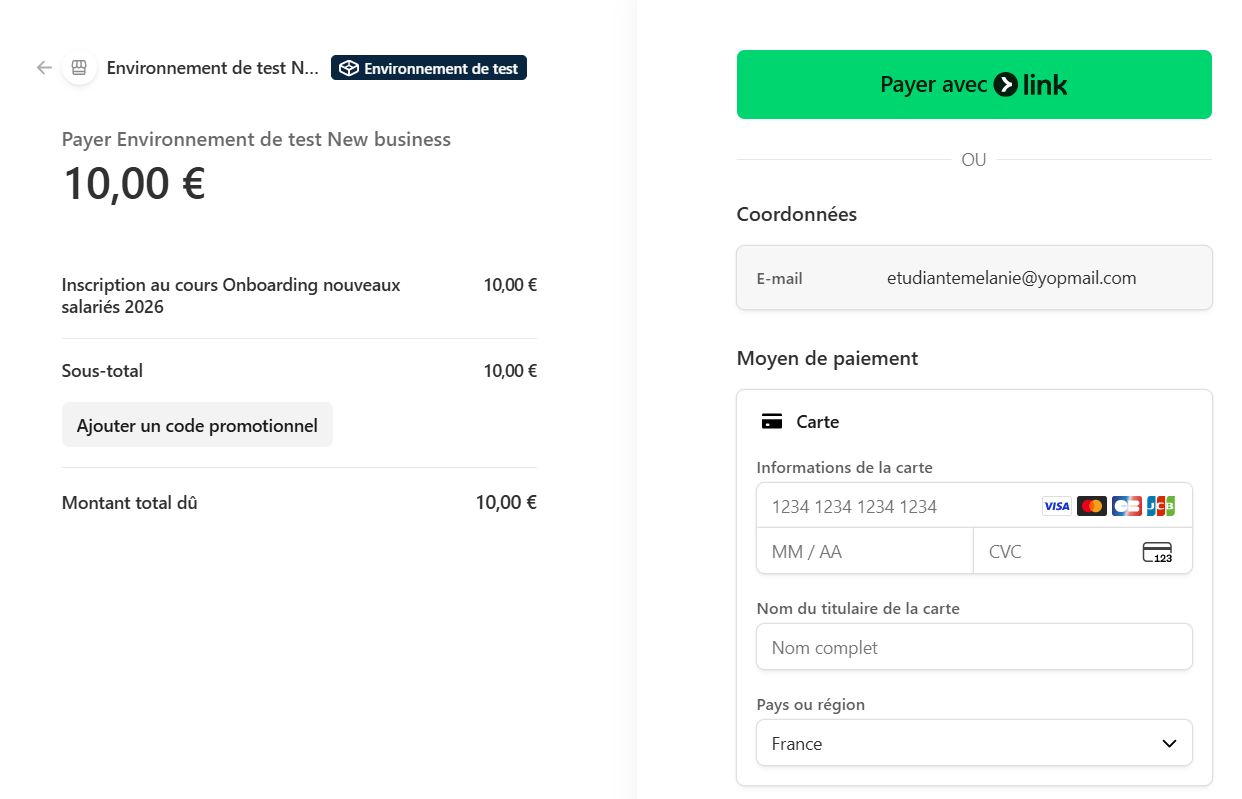The image size is (1242, 799).
Task: Open the Pays ou région dropdown
Action: coord(960,743)
